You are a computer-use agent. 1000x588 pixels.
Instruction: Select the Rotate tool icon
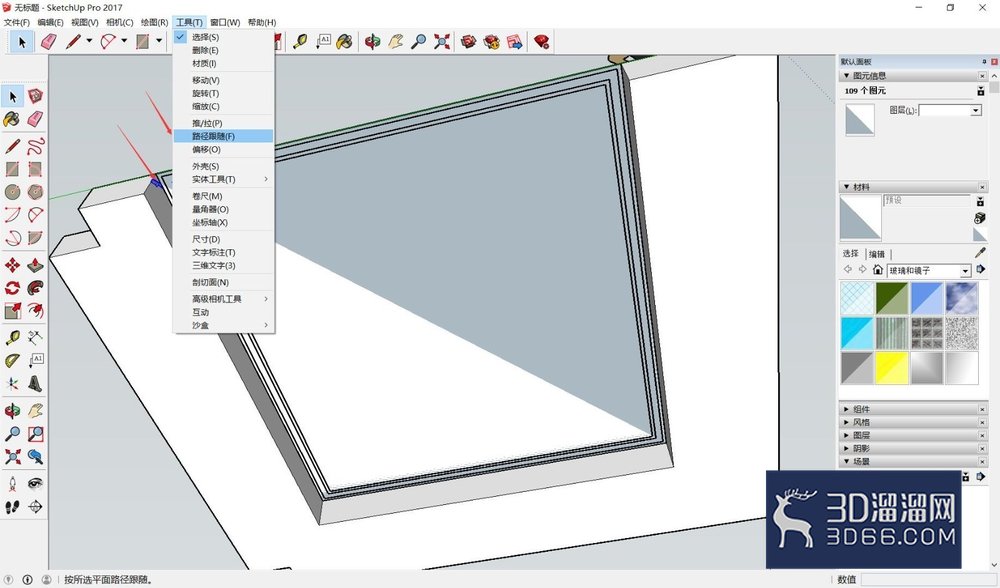click(x=12, y=288)
